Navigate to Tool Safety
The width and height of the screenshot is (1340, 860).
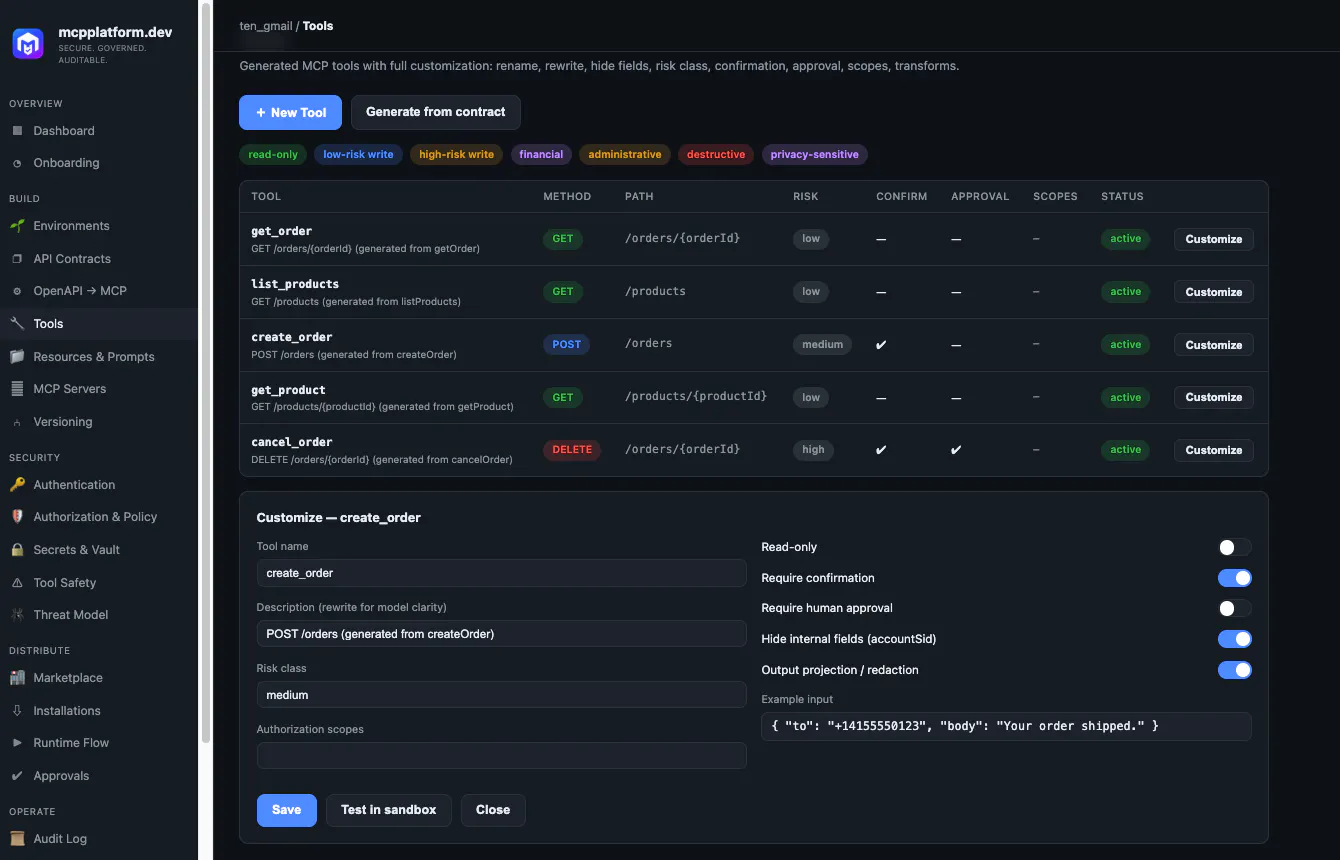[x=99, y=583]
